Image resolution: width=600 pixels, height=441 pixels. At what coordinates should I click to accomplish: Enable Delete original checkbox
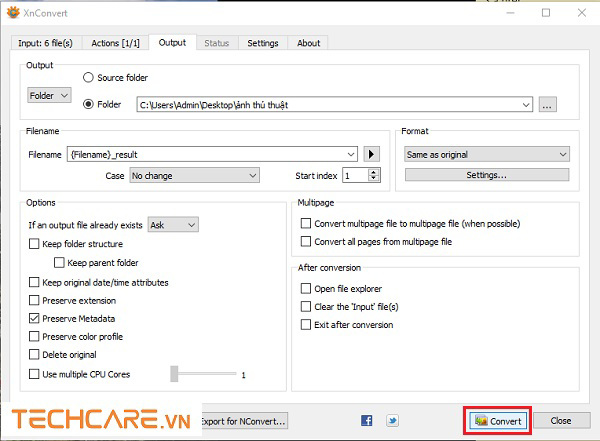pos(34,354)
